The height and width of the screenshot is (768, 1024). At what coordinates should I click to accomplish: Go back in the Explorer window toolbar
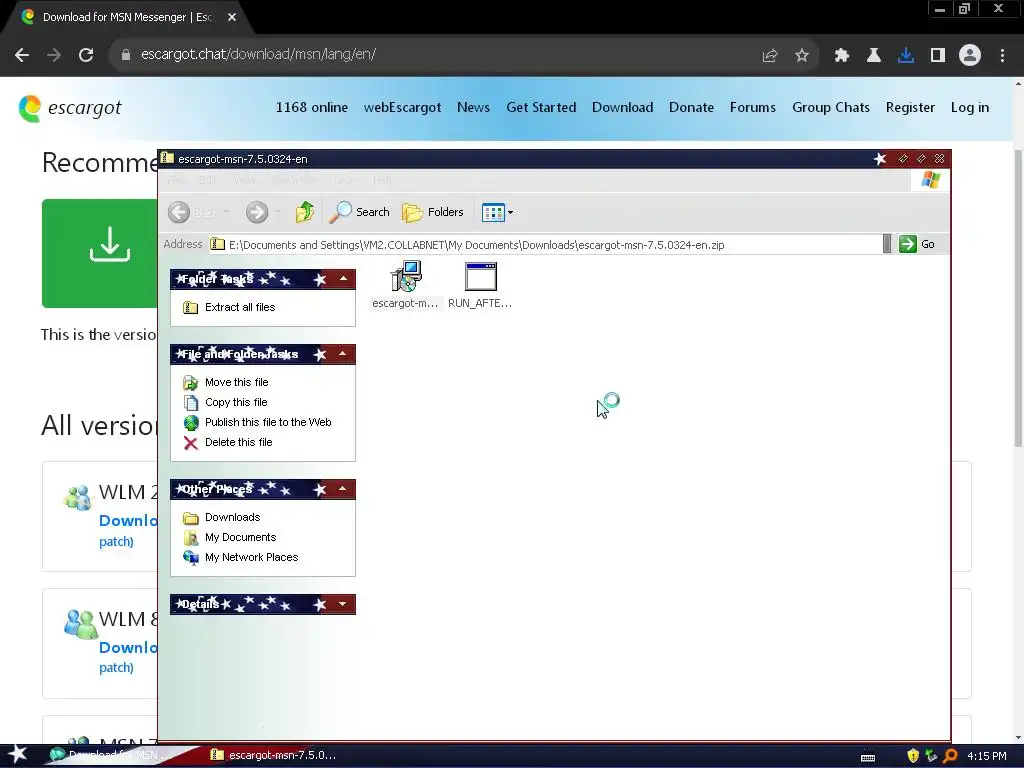coord(179,212)
